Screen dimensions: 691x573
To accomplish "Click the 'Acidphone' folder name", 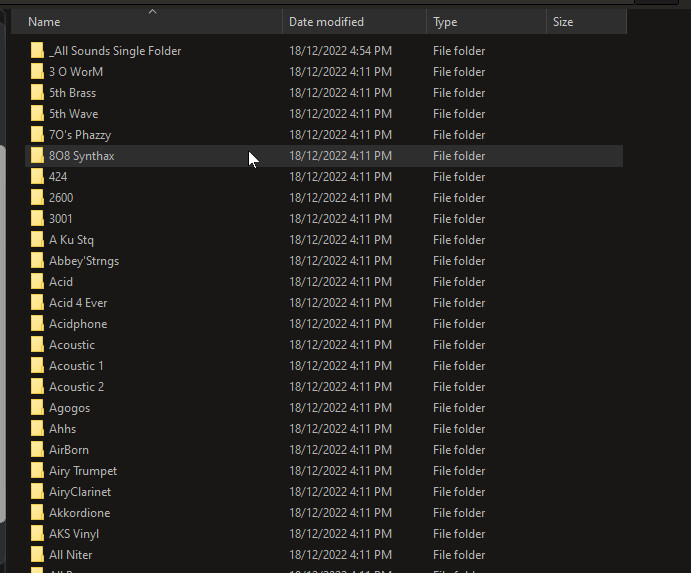I will [x=78, y=324].
